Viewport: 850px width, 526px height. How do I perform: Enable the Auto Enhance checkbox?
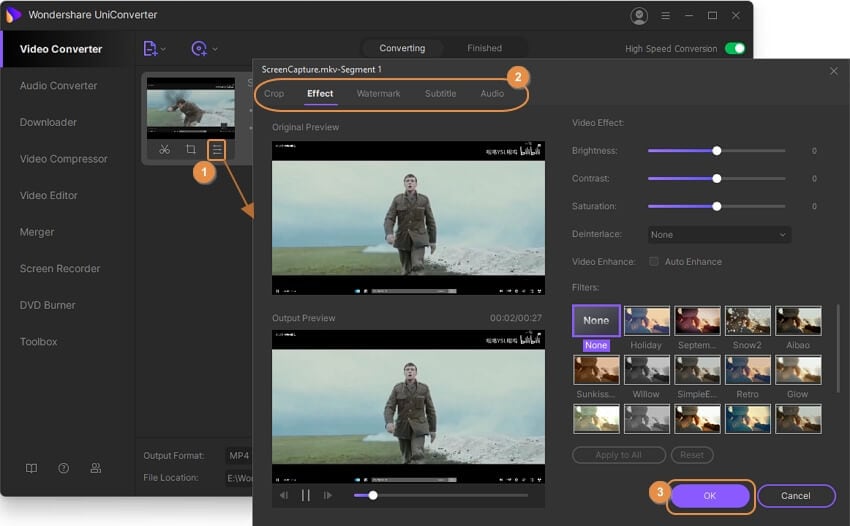click(x=654, y=261)
